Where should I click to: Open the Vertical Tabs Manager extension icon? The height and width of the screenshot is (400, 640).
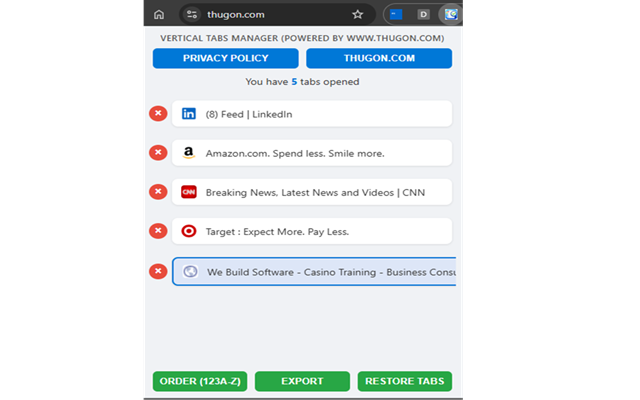(x=451, y=15)
